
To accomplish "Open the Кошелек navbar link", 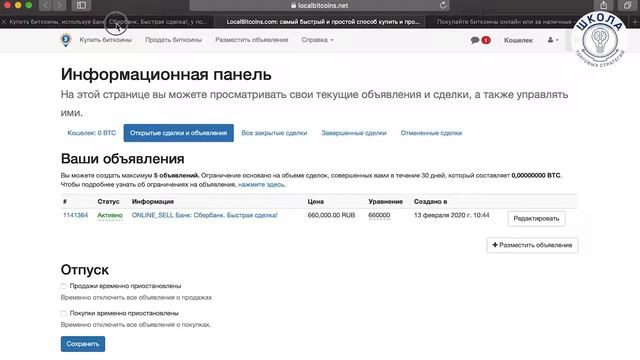I will 518,40.
